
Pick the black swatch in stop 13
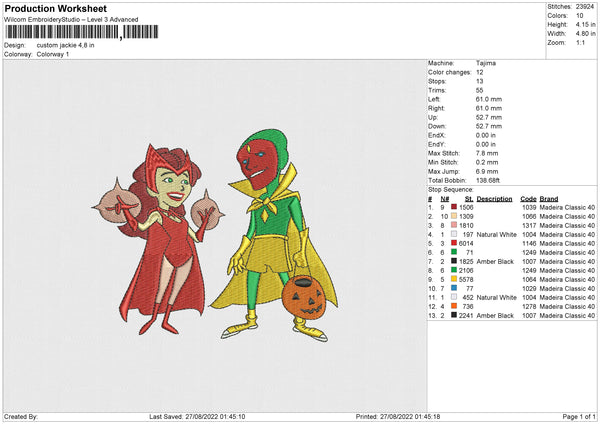(456, 315)
